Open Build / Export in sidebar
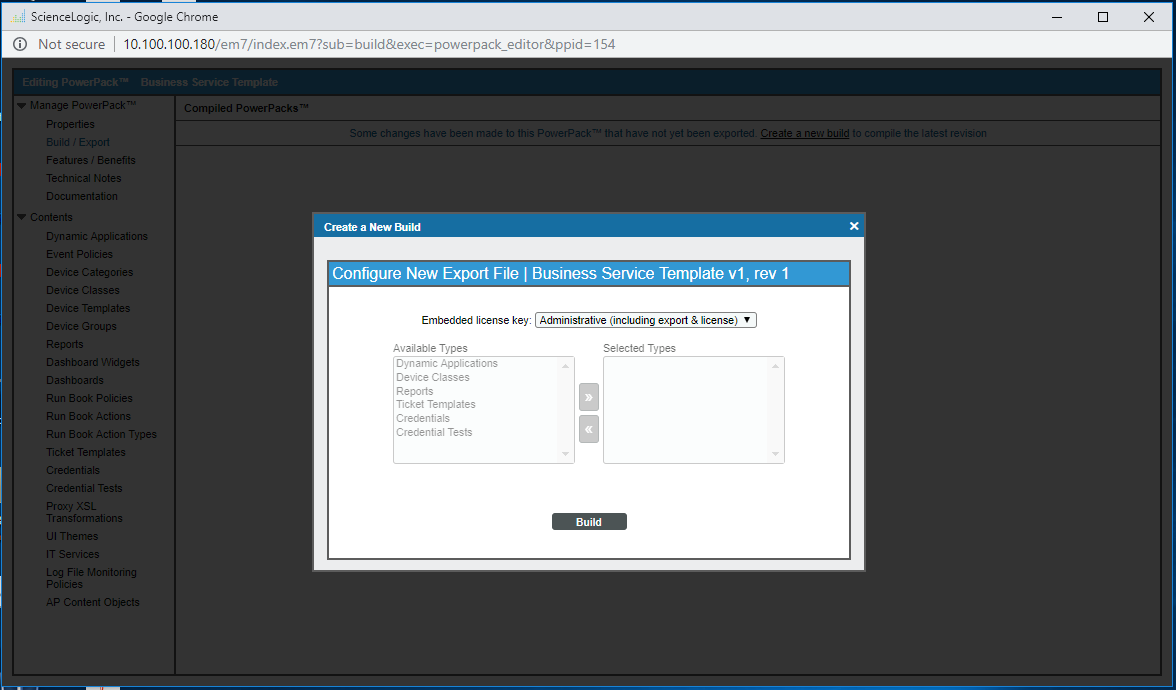Image resolution: width=1176 pixels, height=690 pixels. (78, 142)
